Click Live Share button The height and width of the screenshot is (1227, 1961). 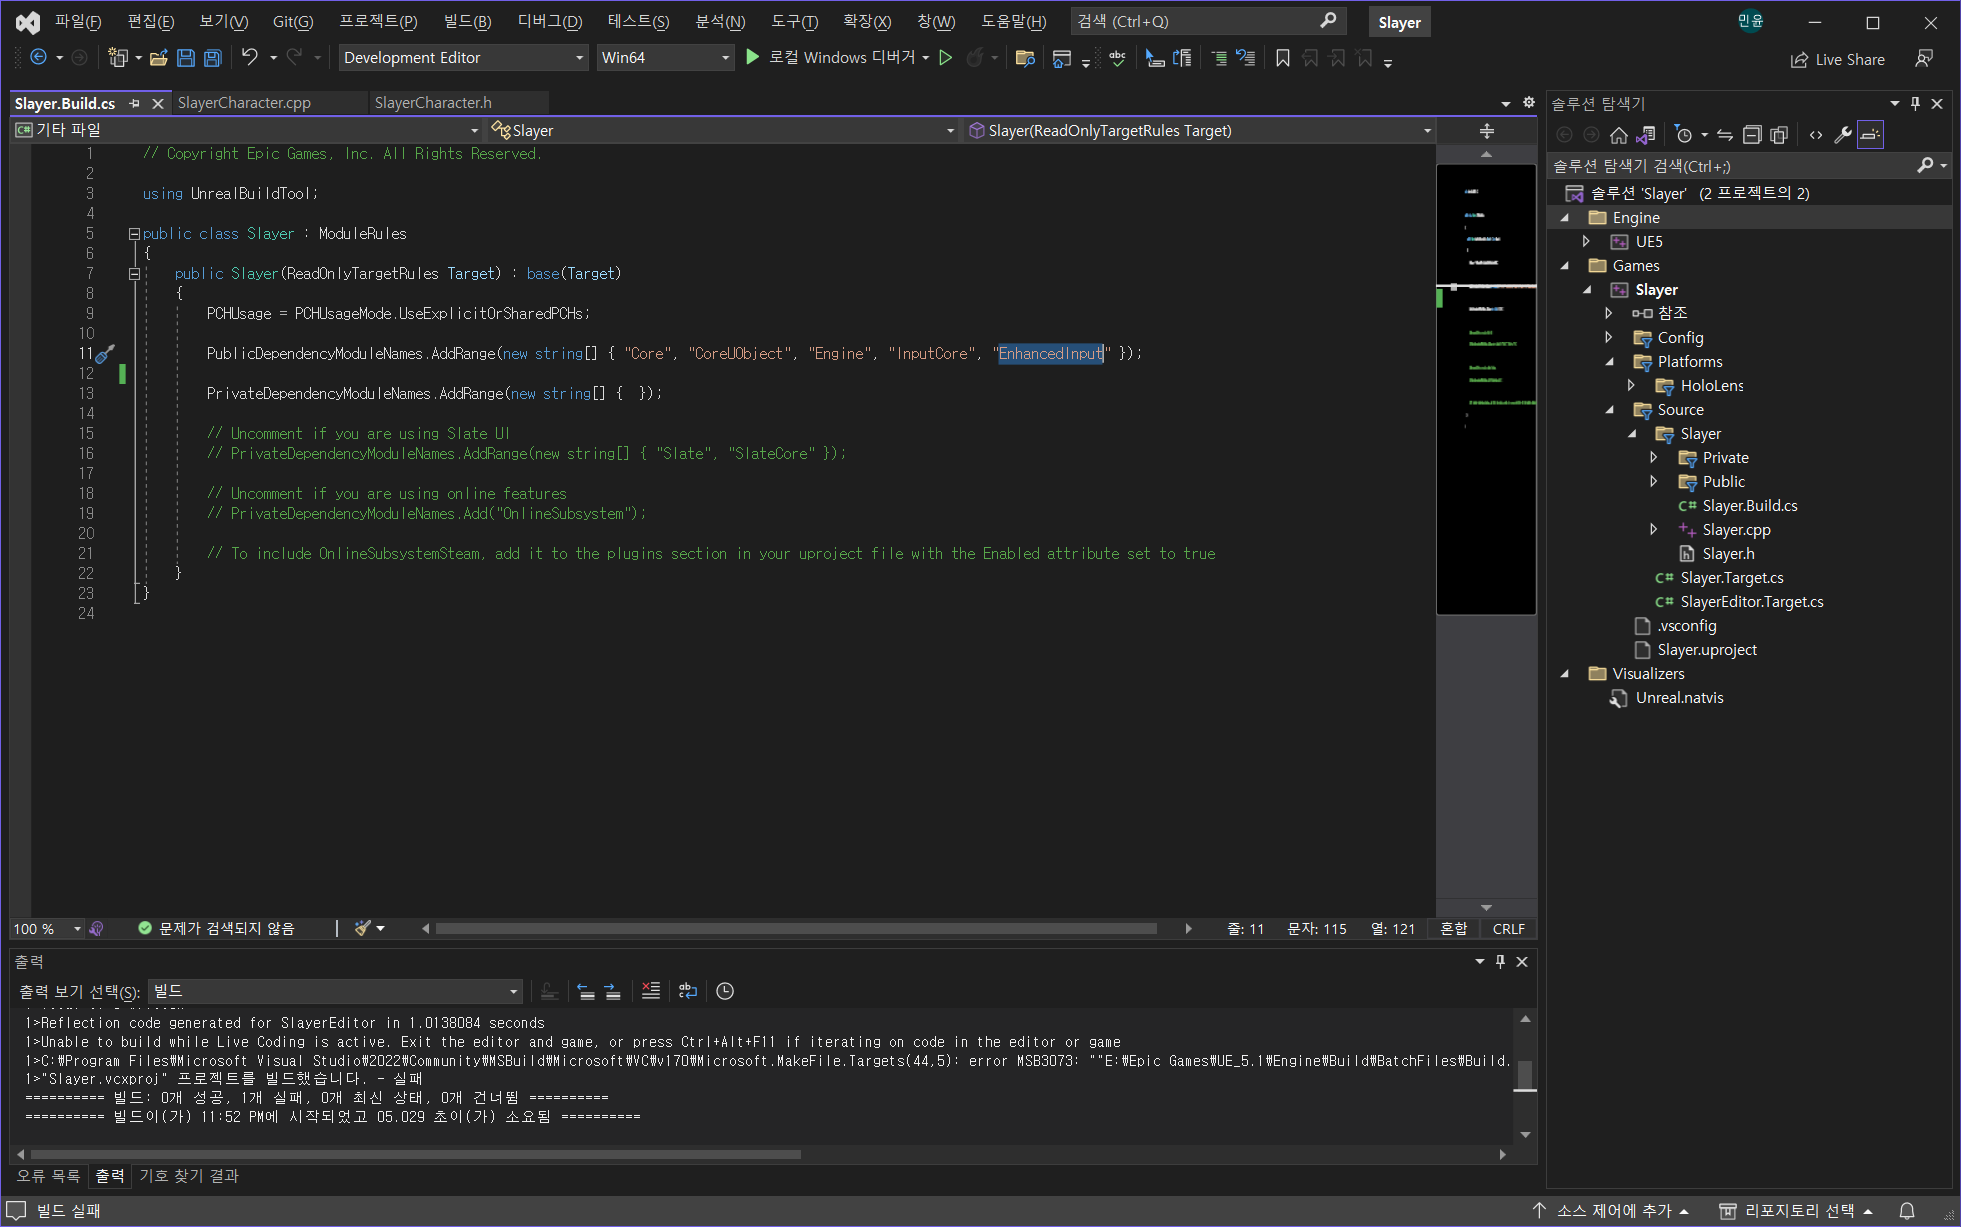point(1837,60)
